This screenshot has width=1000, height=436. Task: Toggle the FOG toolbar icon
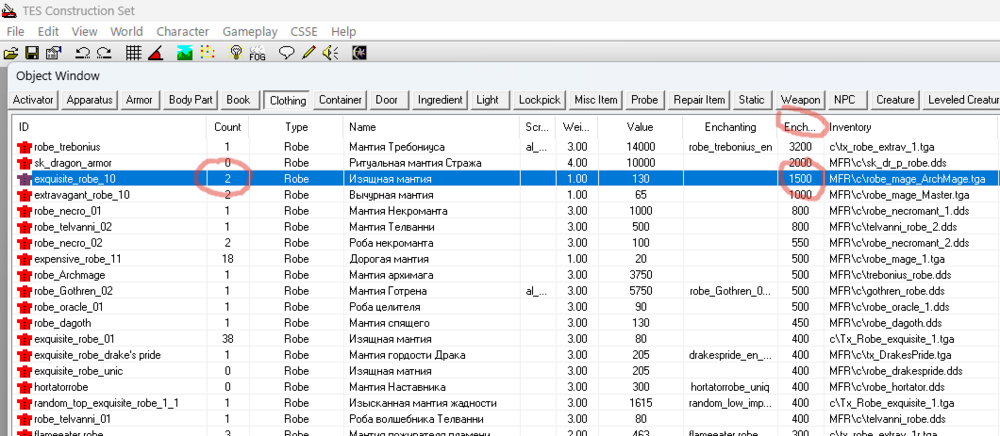(259, 52)
